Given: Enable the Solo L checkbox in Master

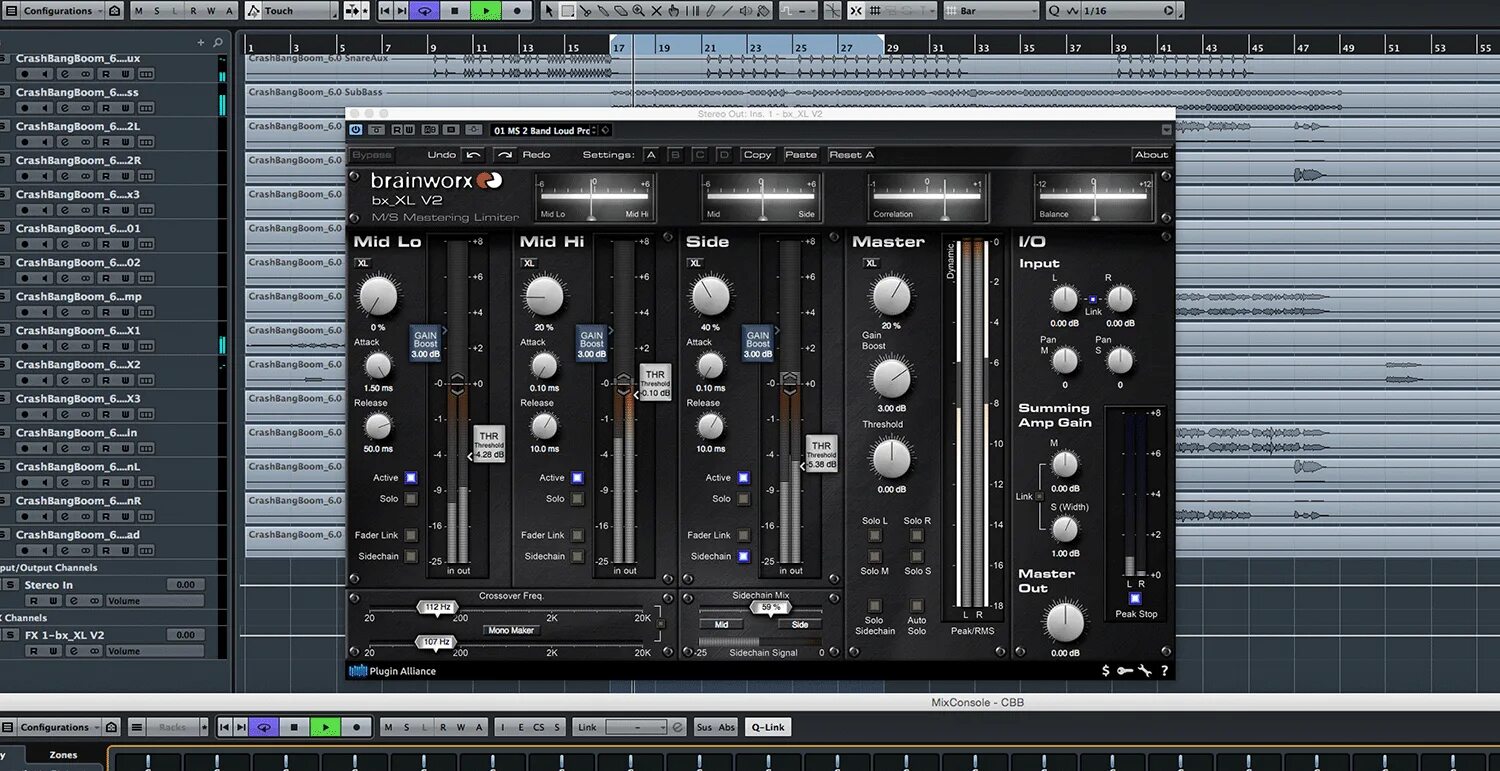Looking at the screenshot, I should point(875,536).
